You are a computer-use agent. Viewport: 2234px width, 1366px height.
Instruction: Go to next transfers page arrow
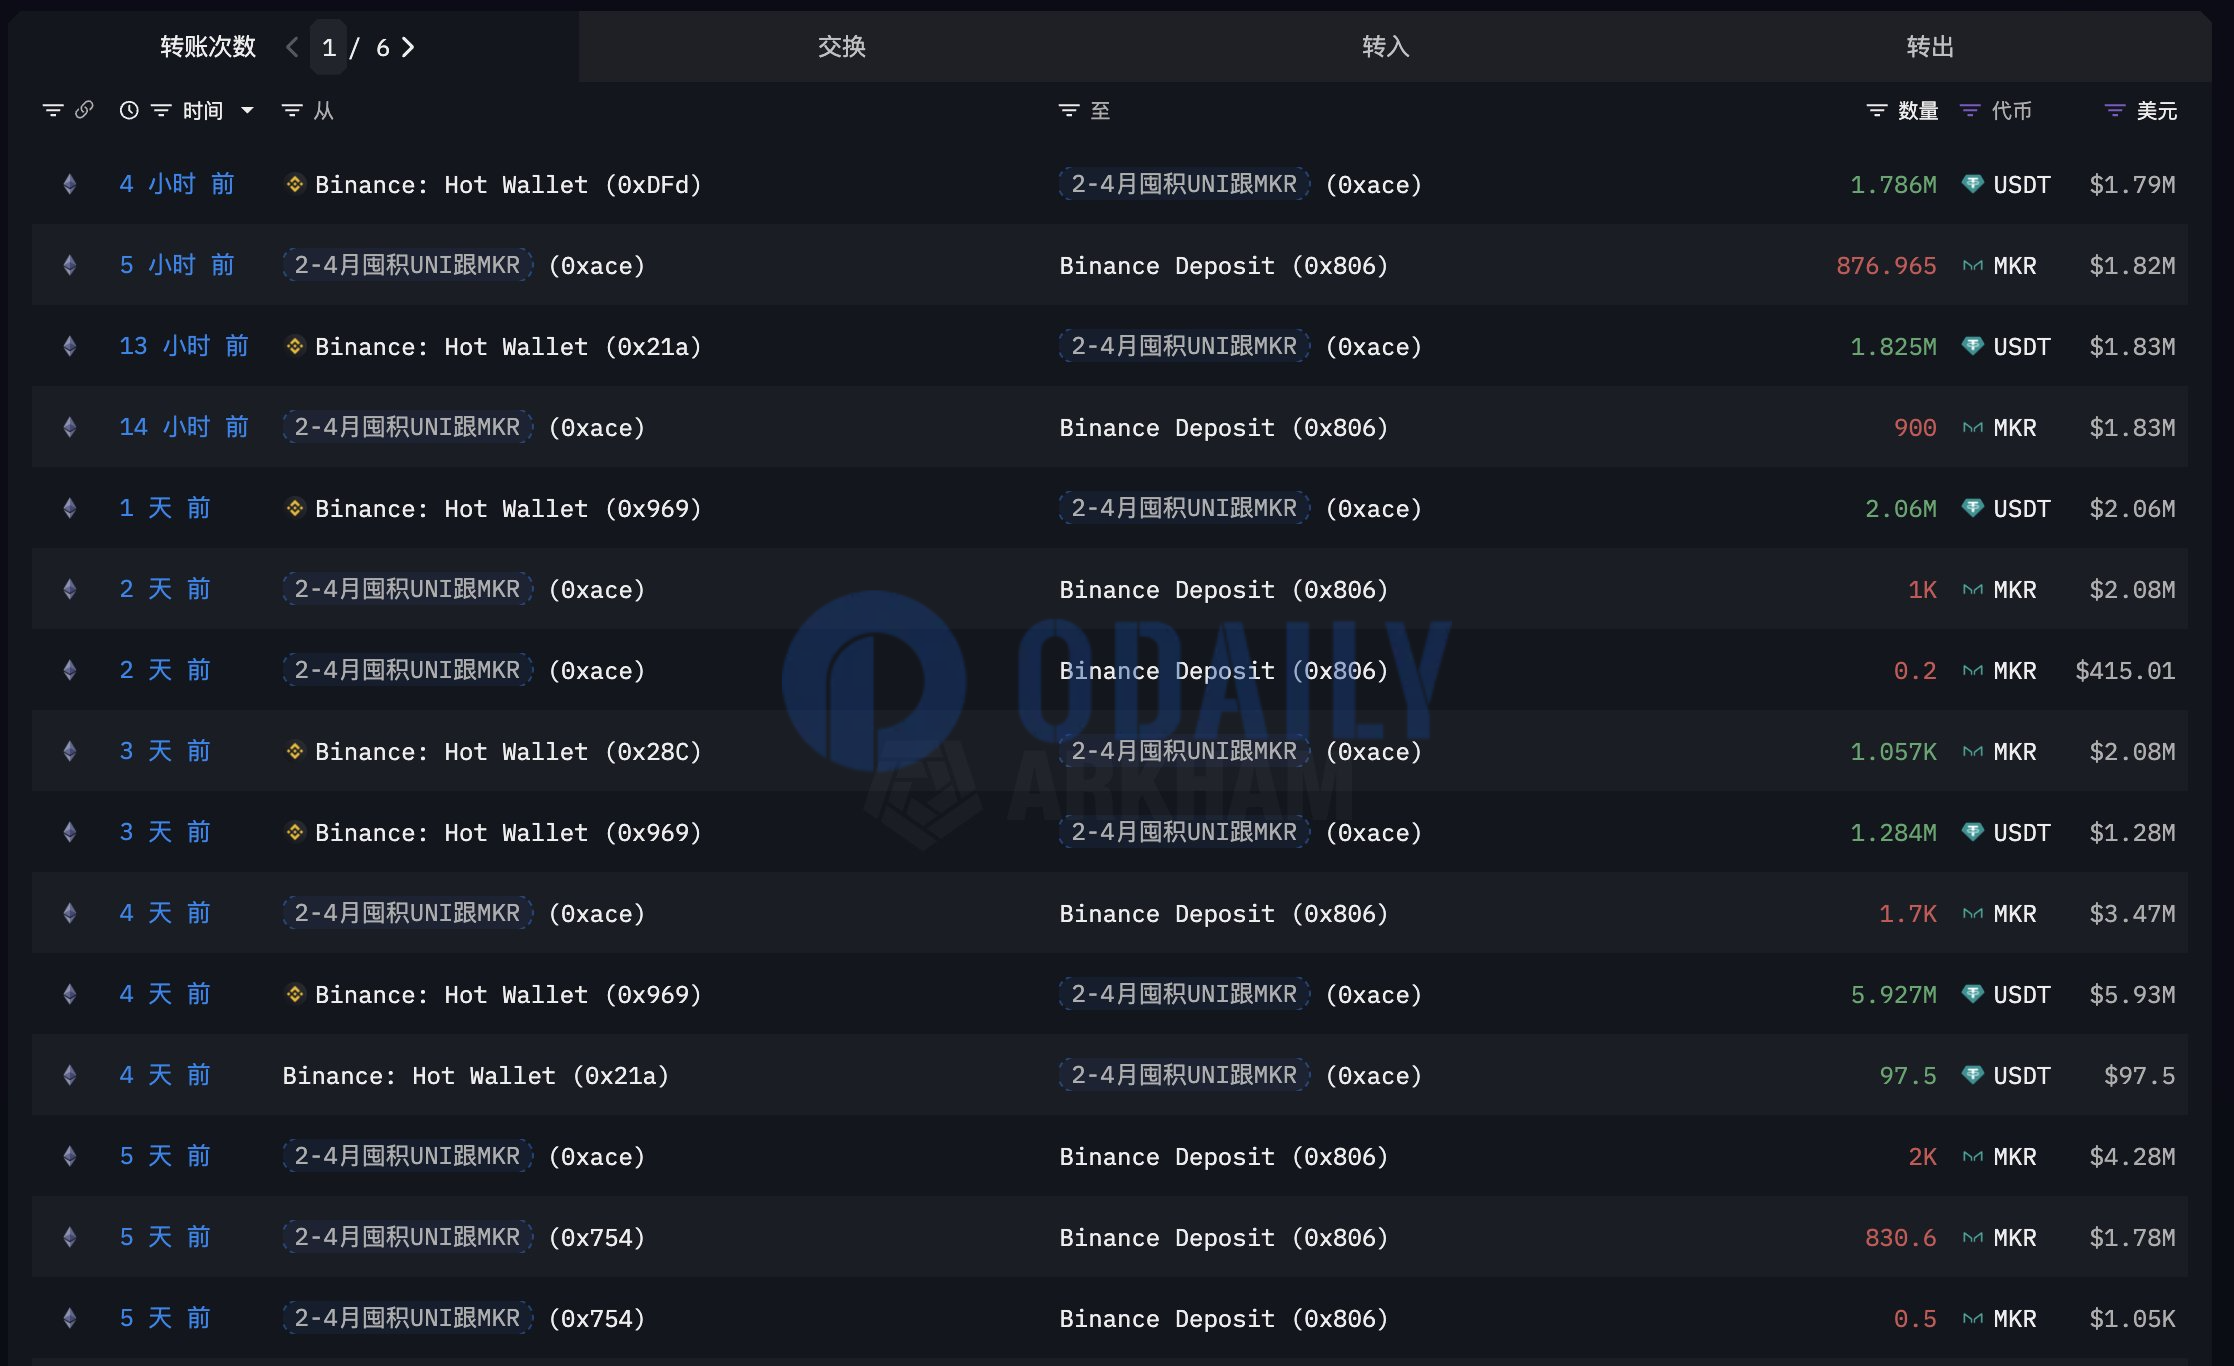[408, 47]
